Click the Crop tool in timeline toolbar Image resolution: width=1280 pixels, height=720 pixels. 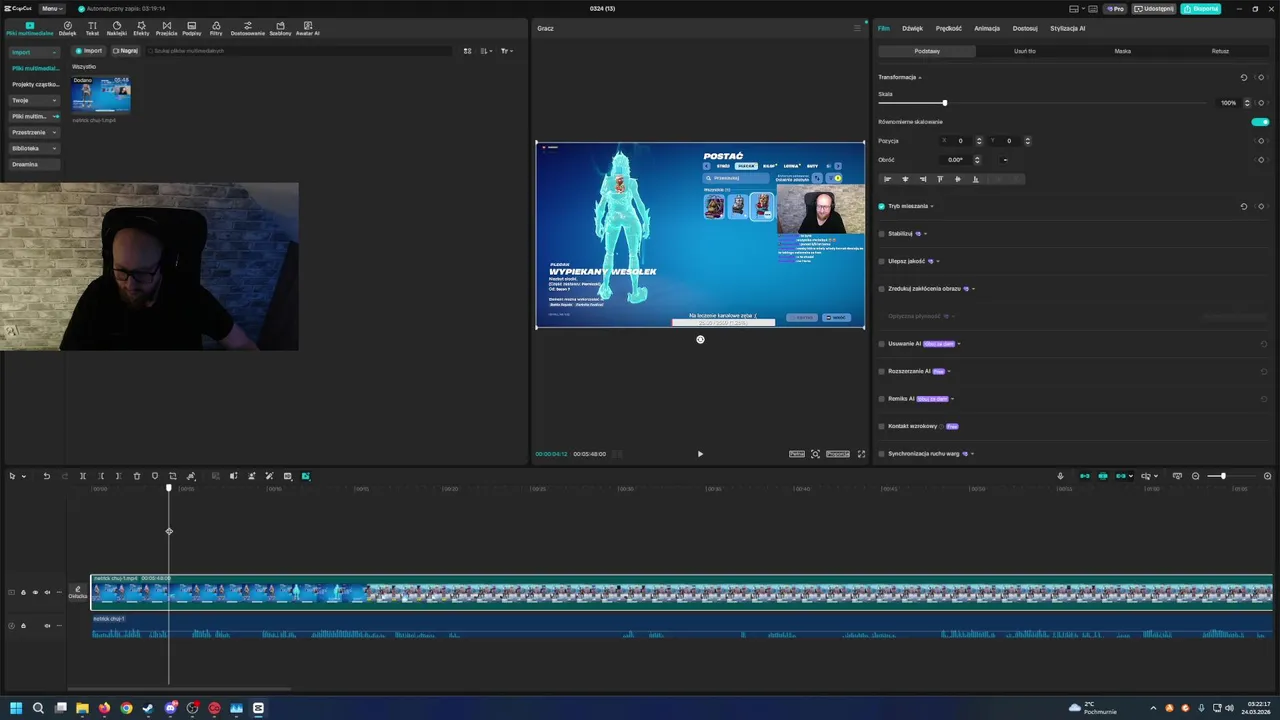click(x=173, y=476)
